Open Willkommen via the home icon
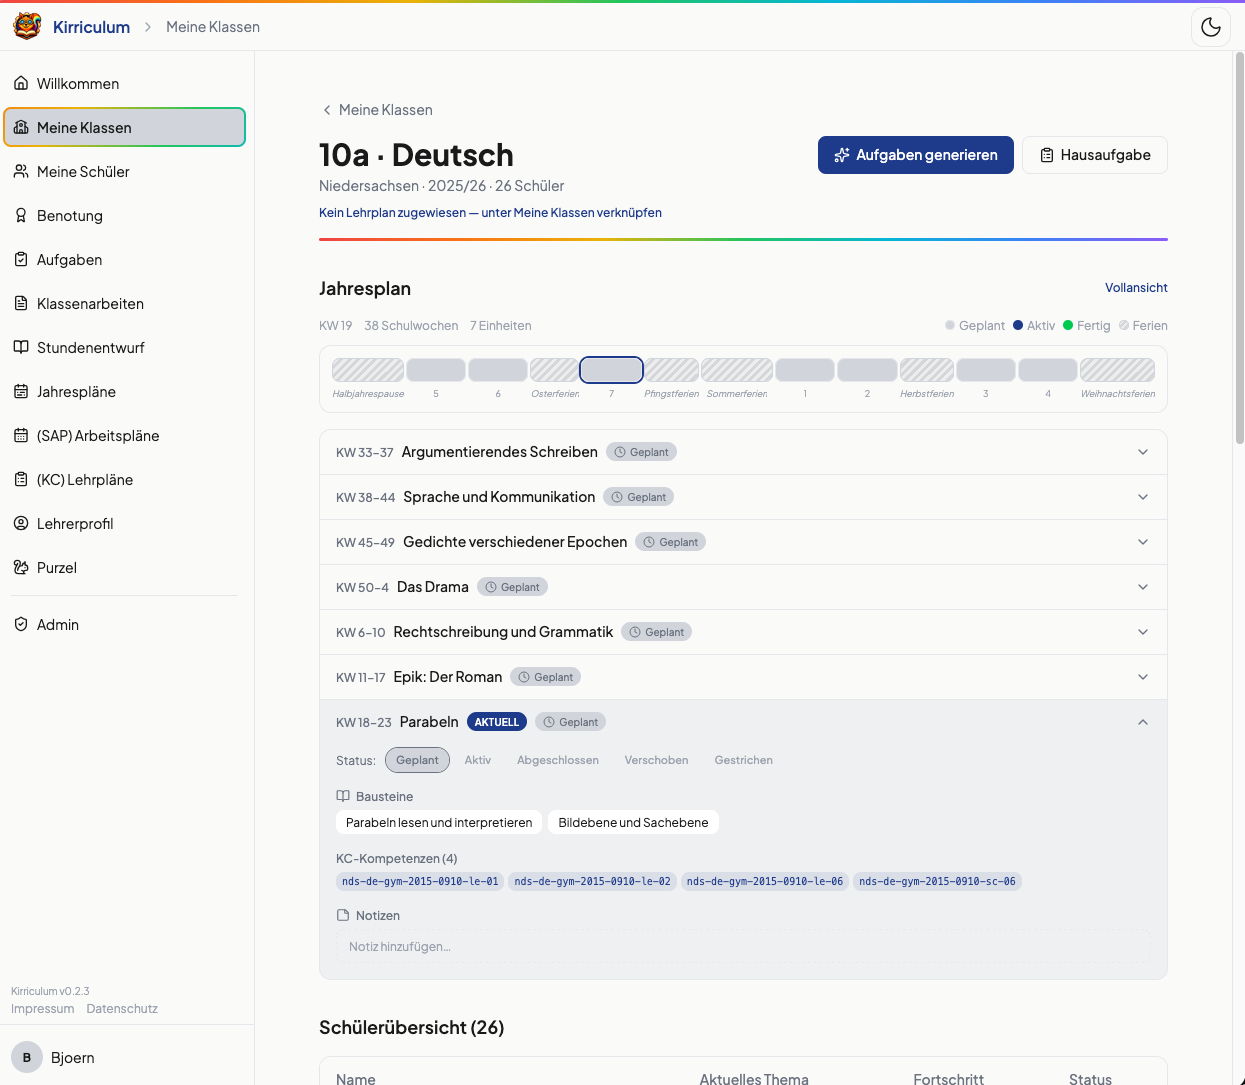 point(21,84)
